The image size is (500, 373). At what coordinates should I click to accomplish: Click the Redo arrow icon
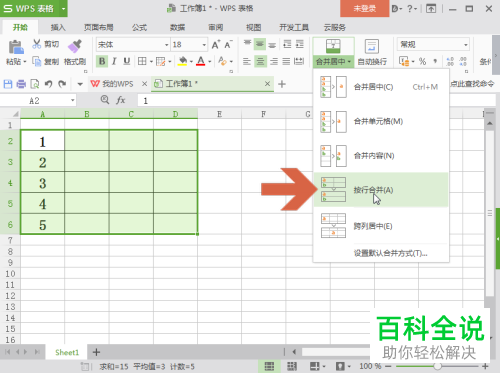click(62, 84)
